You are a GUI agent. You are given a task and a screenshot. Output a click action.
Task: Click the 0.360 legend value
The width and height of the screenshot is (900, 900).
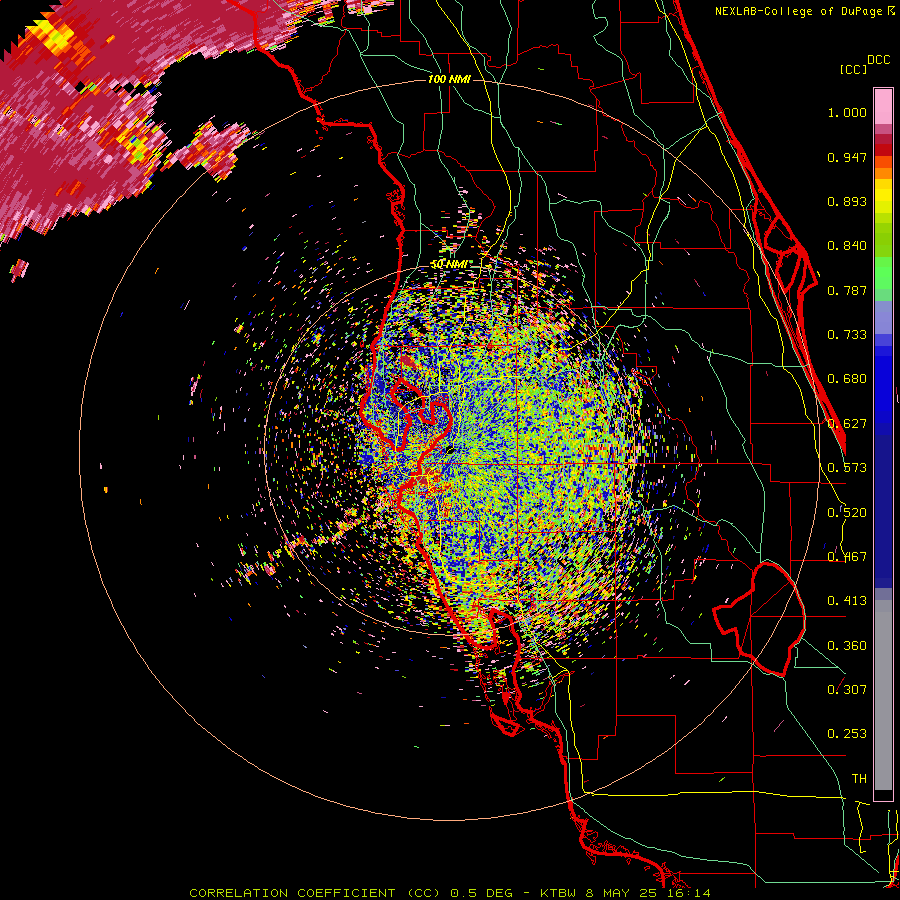coord(847,646)
